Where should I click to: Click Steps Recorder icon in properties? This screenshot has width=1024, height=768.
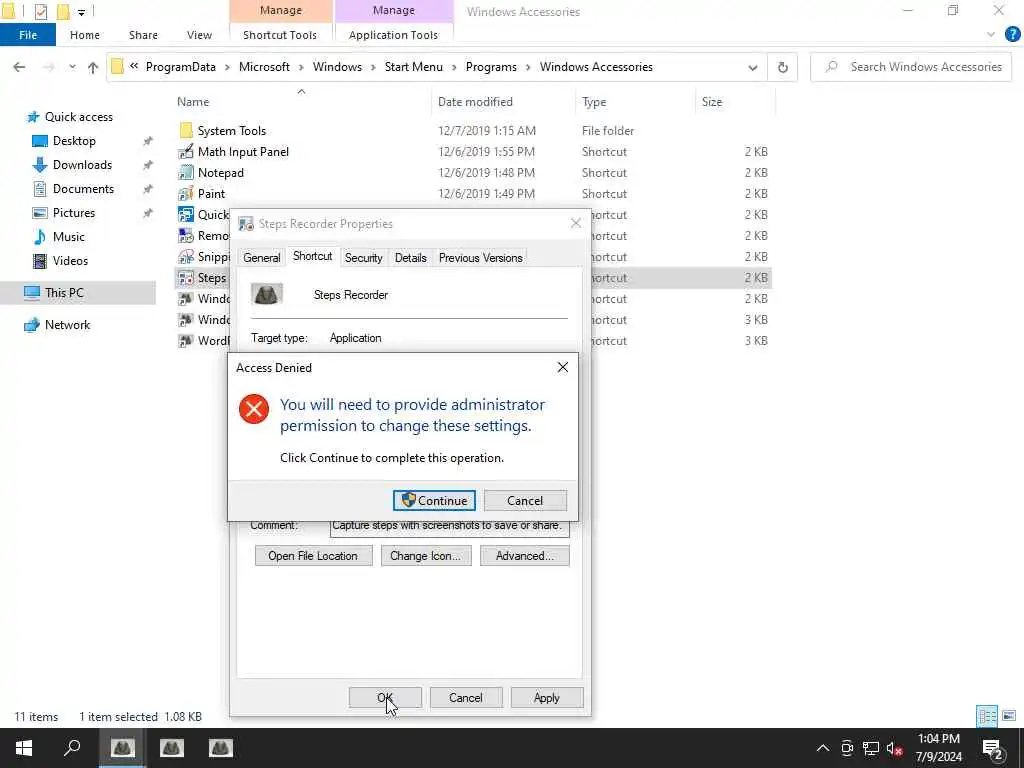click(267, 295)
